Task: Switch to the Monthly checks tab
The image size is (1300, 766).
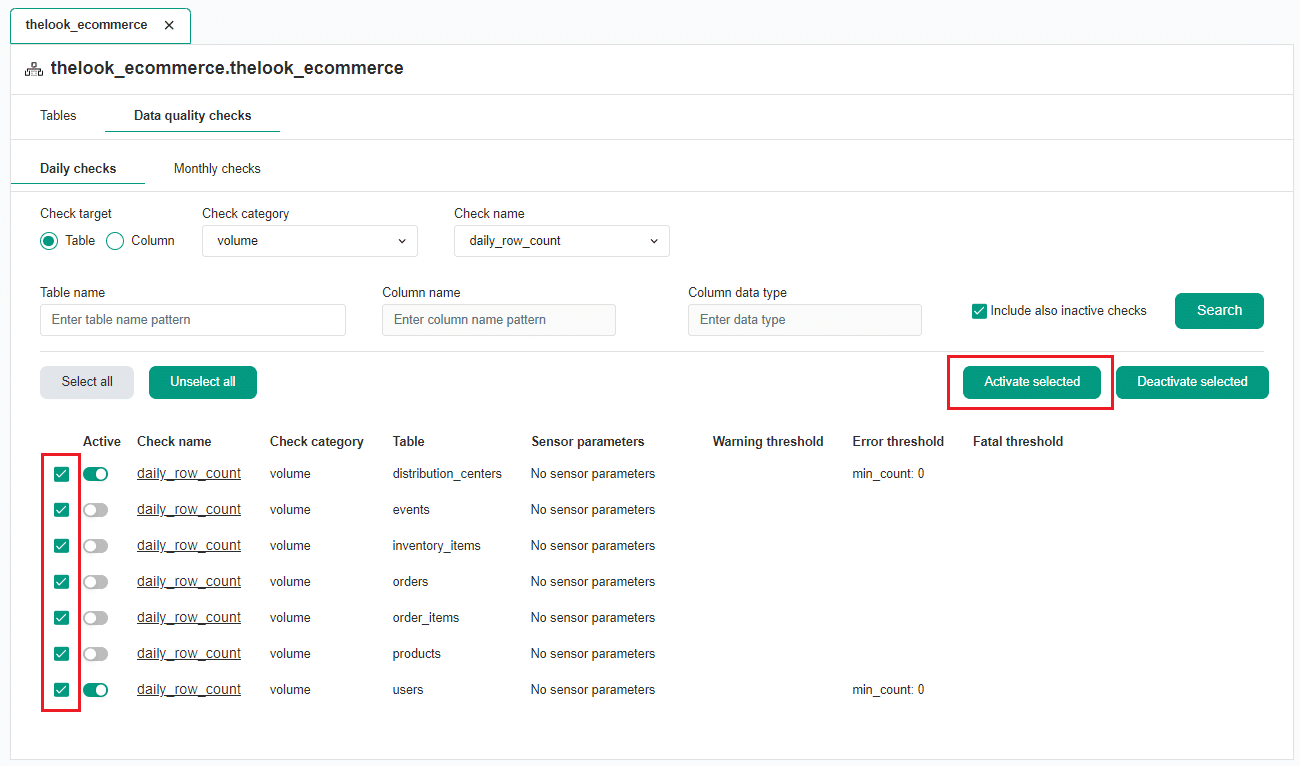Action: [217, 168]
